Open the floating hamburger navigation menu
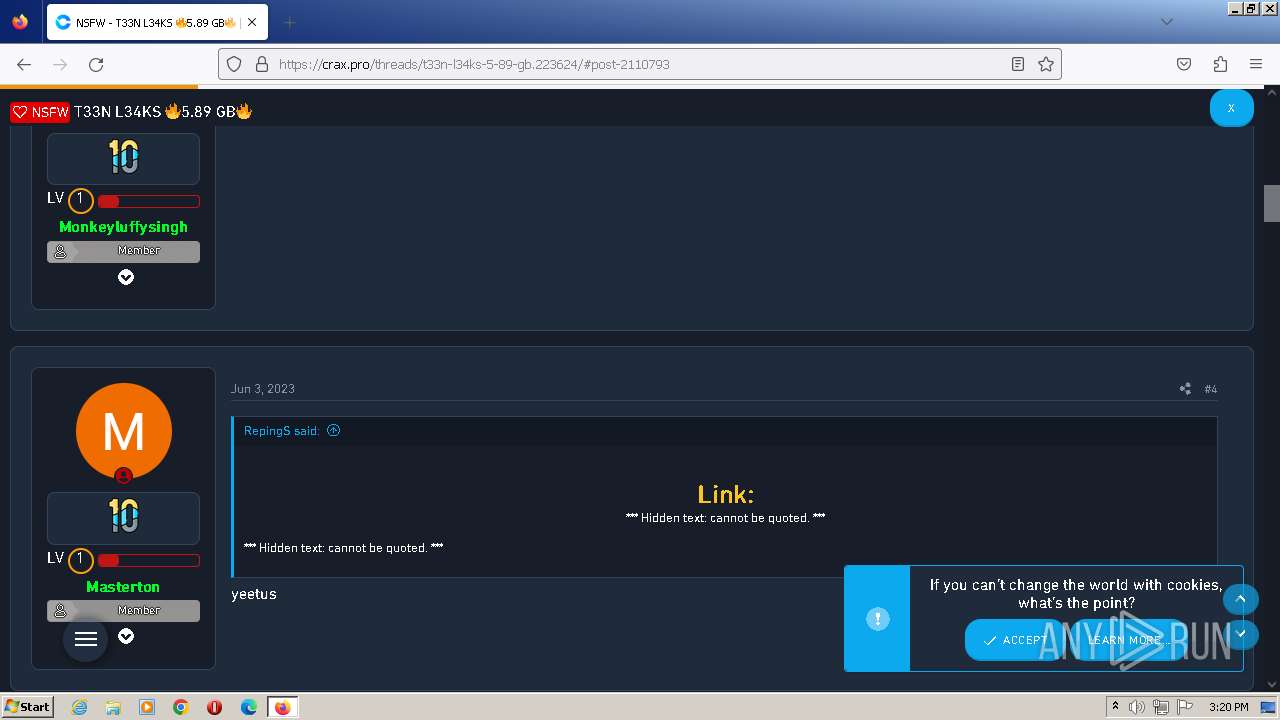Screen dimensions: 1280x720 (x=86, y=639)
